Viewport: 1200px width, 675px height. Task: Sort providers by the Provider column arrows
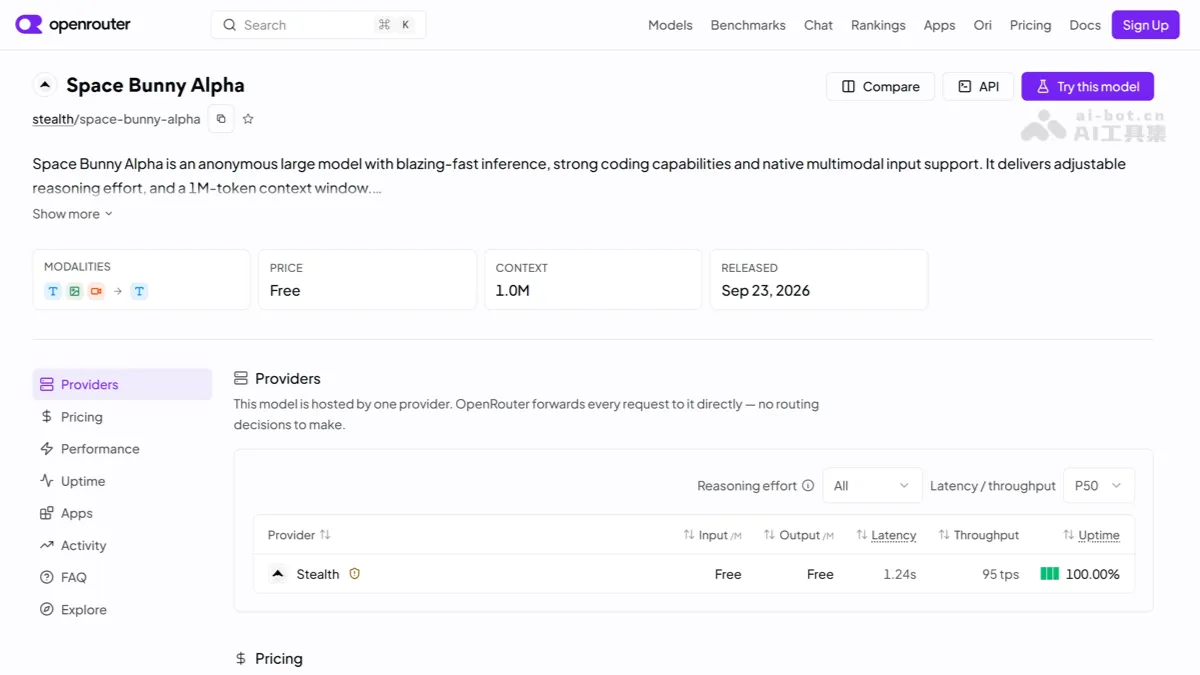click(x=325, y=535)
